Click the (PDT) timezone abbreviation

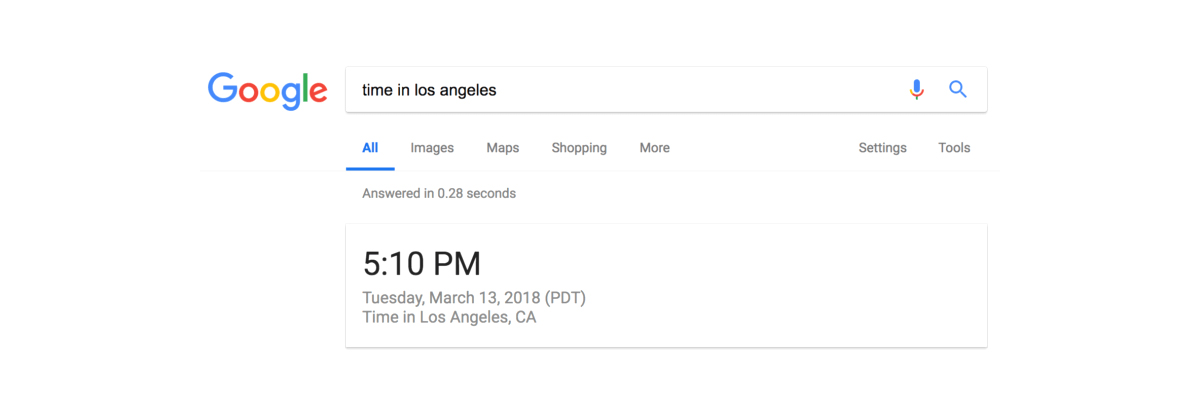566,298
